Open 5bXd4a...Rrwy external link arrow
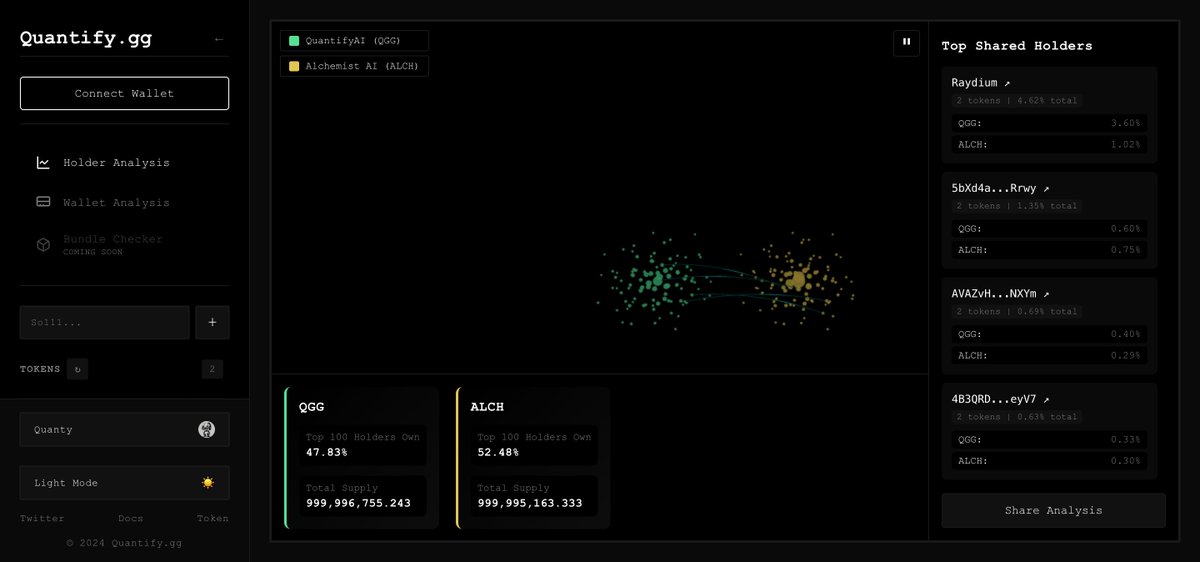 point(1046,188)
